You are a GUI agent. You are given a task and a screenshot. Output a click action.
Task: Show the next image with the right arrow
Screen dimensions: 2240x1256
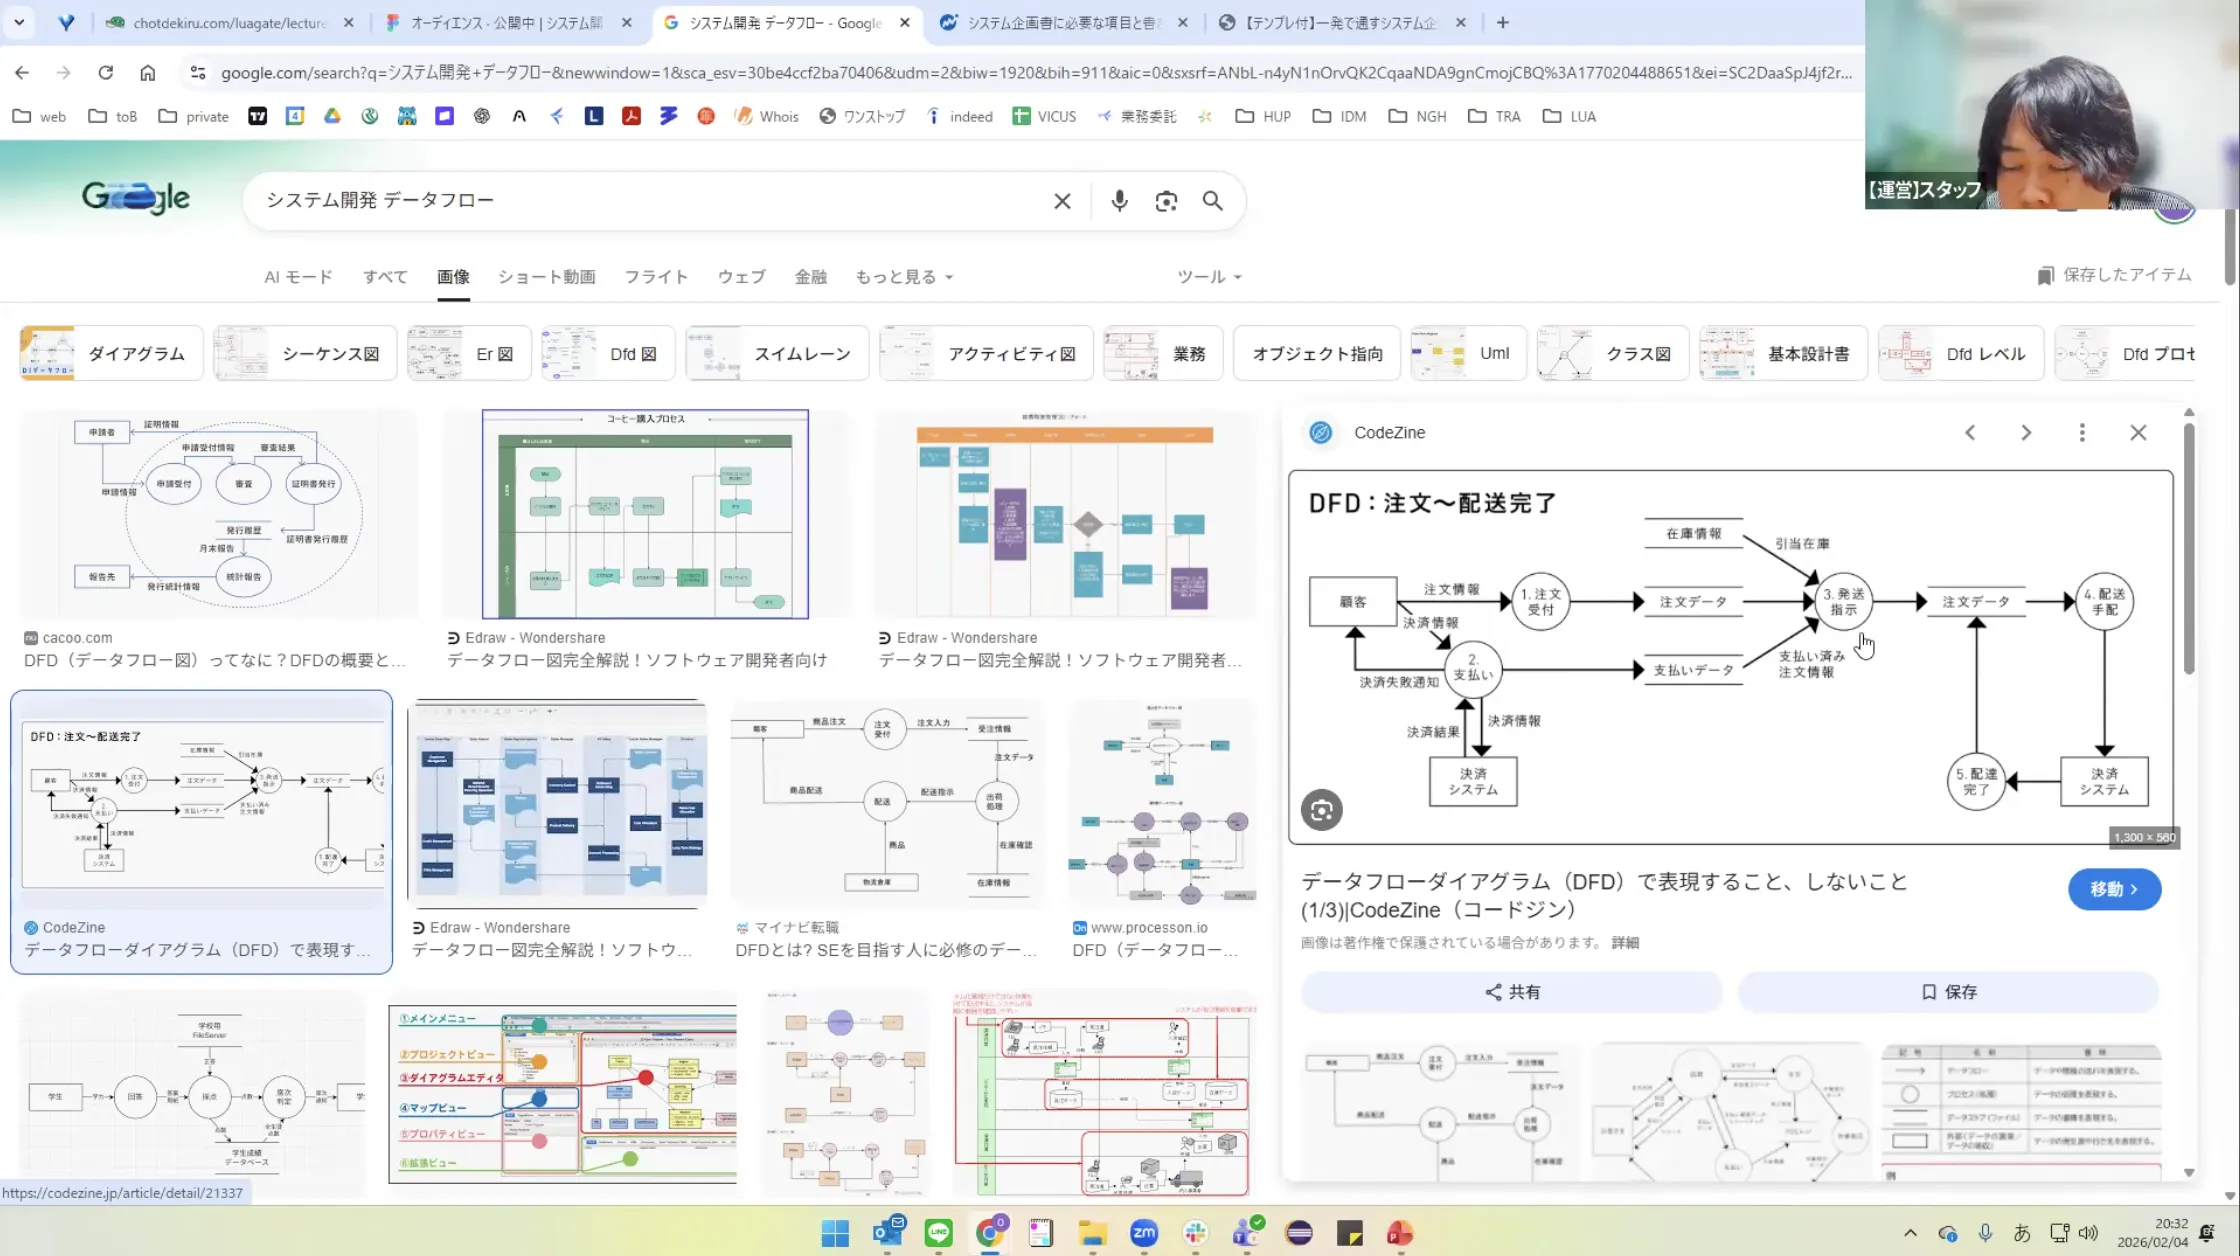(x=2026, y=432)
